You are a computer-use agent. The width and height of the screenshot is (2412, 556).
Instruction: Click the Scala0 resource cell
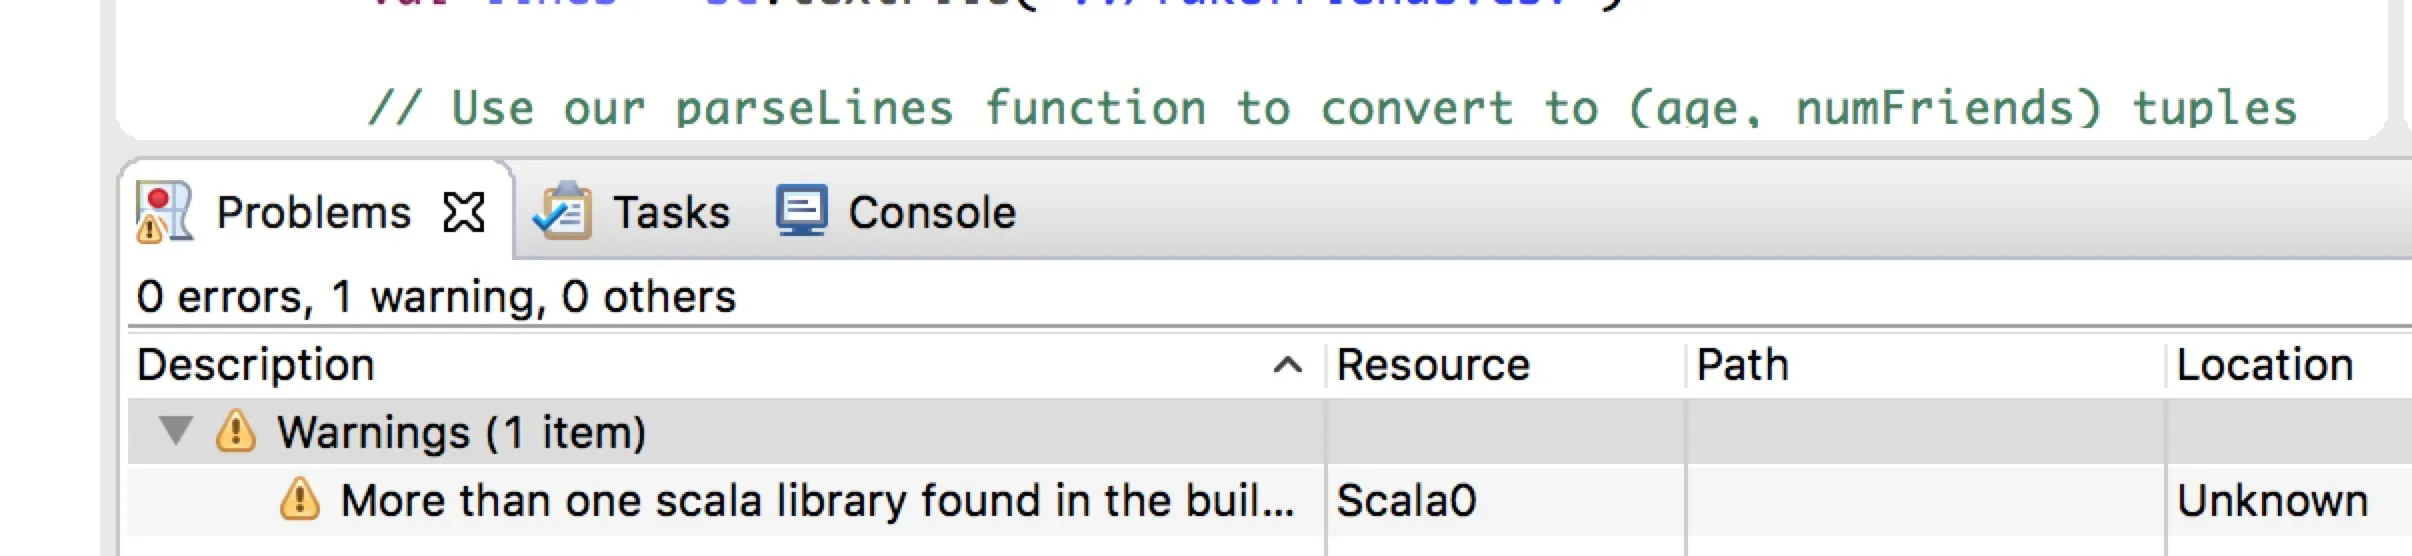tap(1406, 500)
